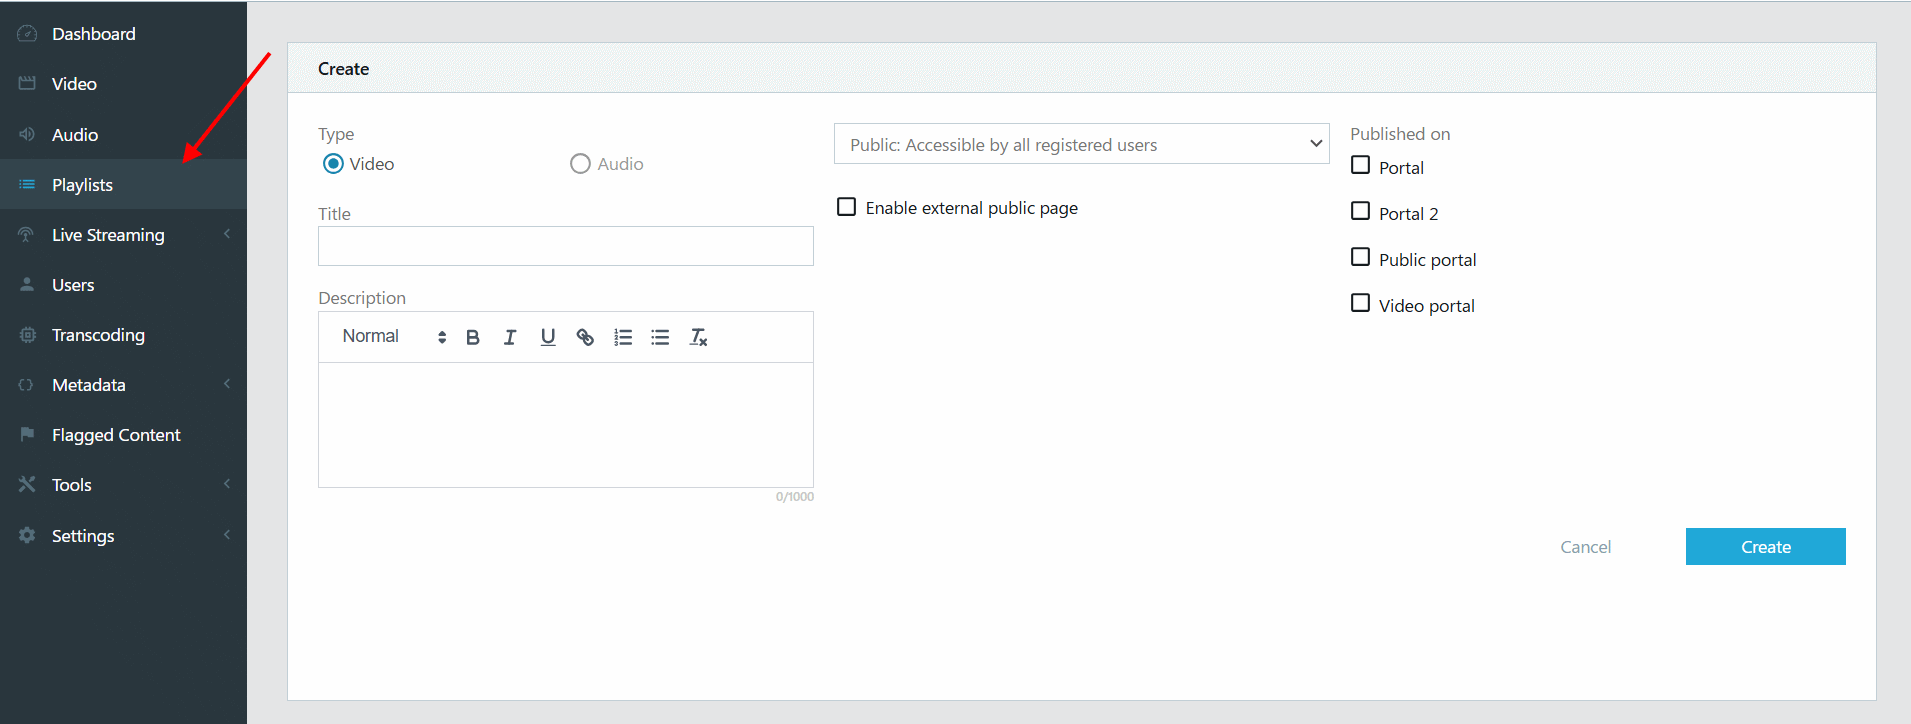Screen dimensions: 1911x724
Task: Insert a bulleted list
Action: pos(660,337)
